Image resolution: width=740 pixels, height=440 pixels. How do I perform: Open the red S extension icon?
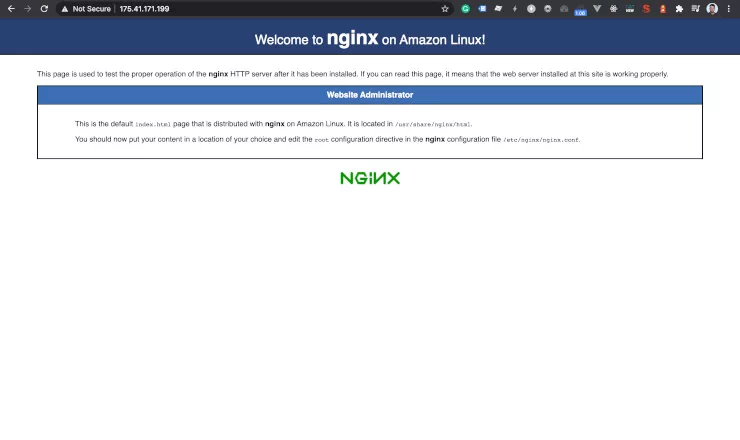coord(646,8)
